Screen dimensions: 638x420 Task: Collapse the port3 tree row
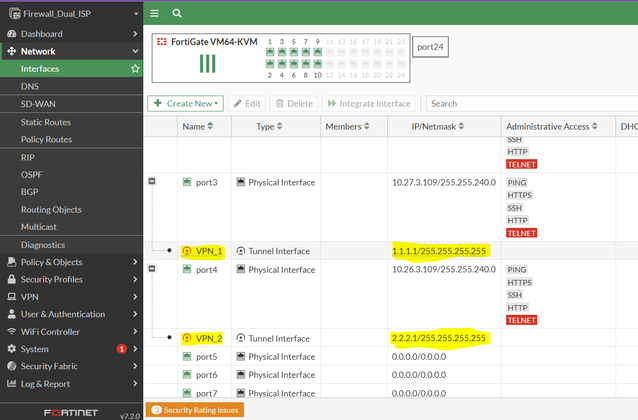[152, 182]
